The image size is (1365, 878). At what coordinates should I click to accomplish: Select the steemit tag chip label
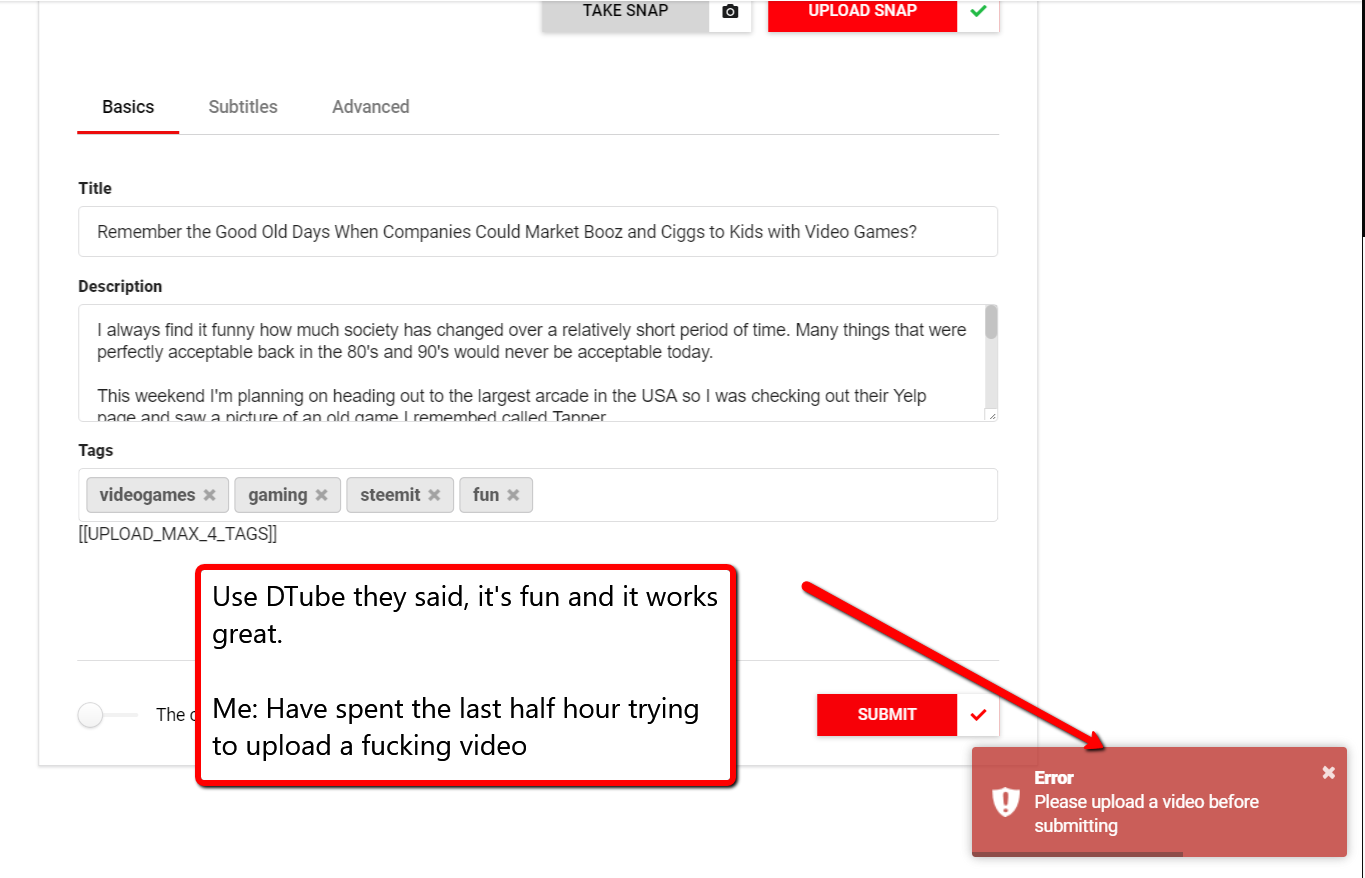[391, 495]
